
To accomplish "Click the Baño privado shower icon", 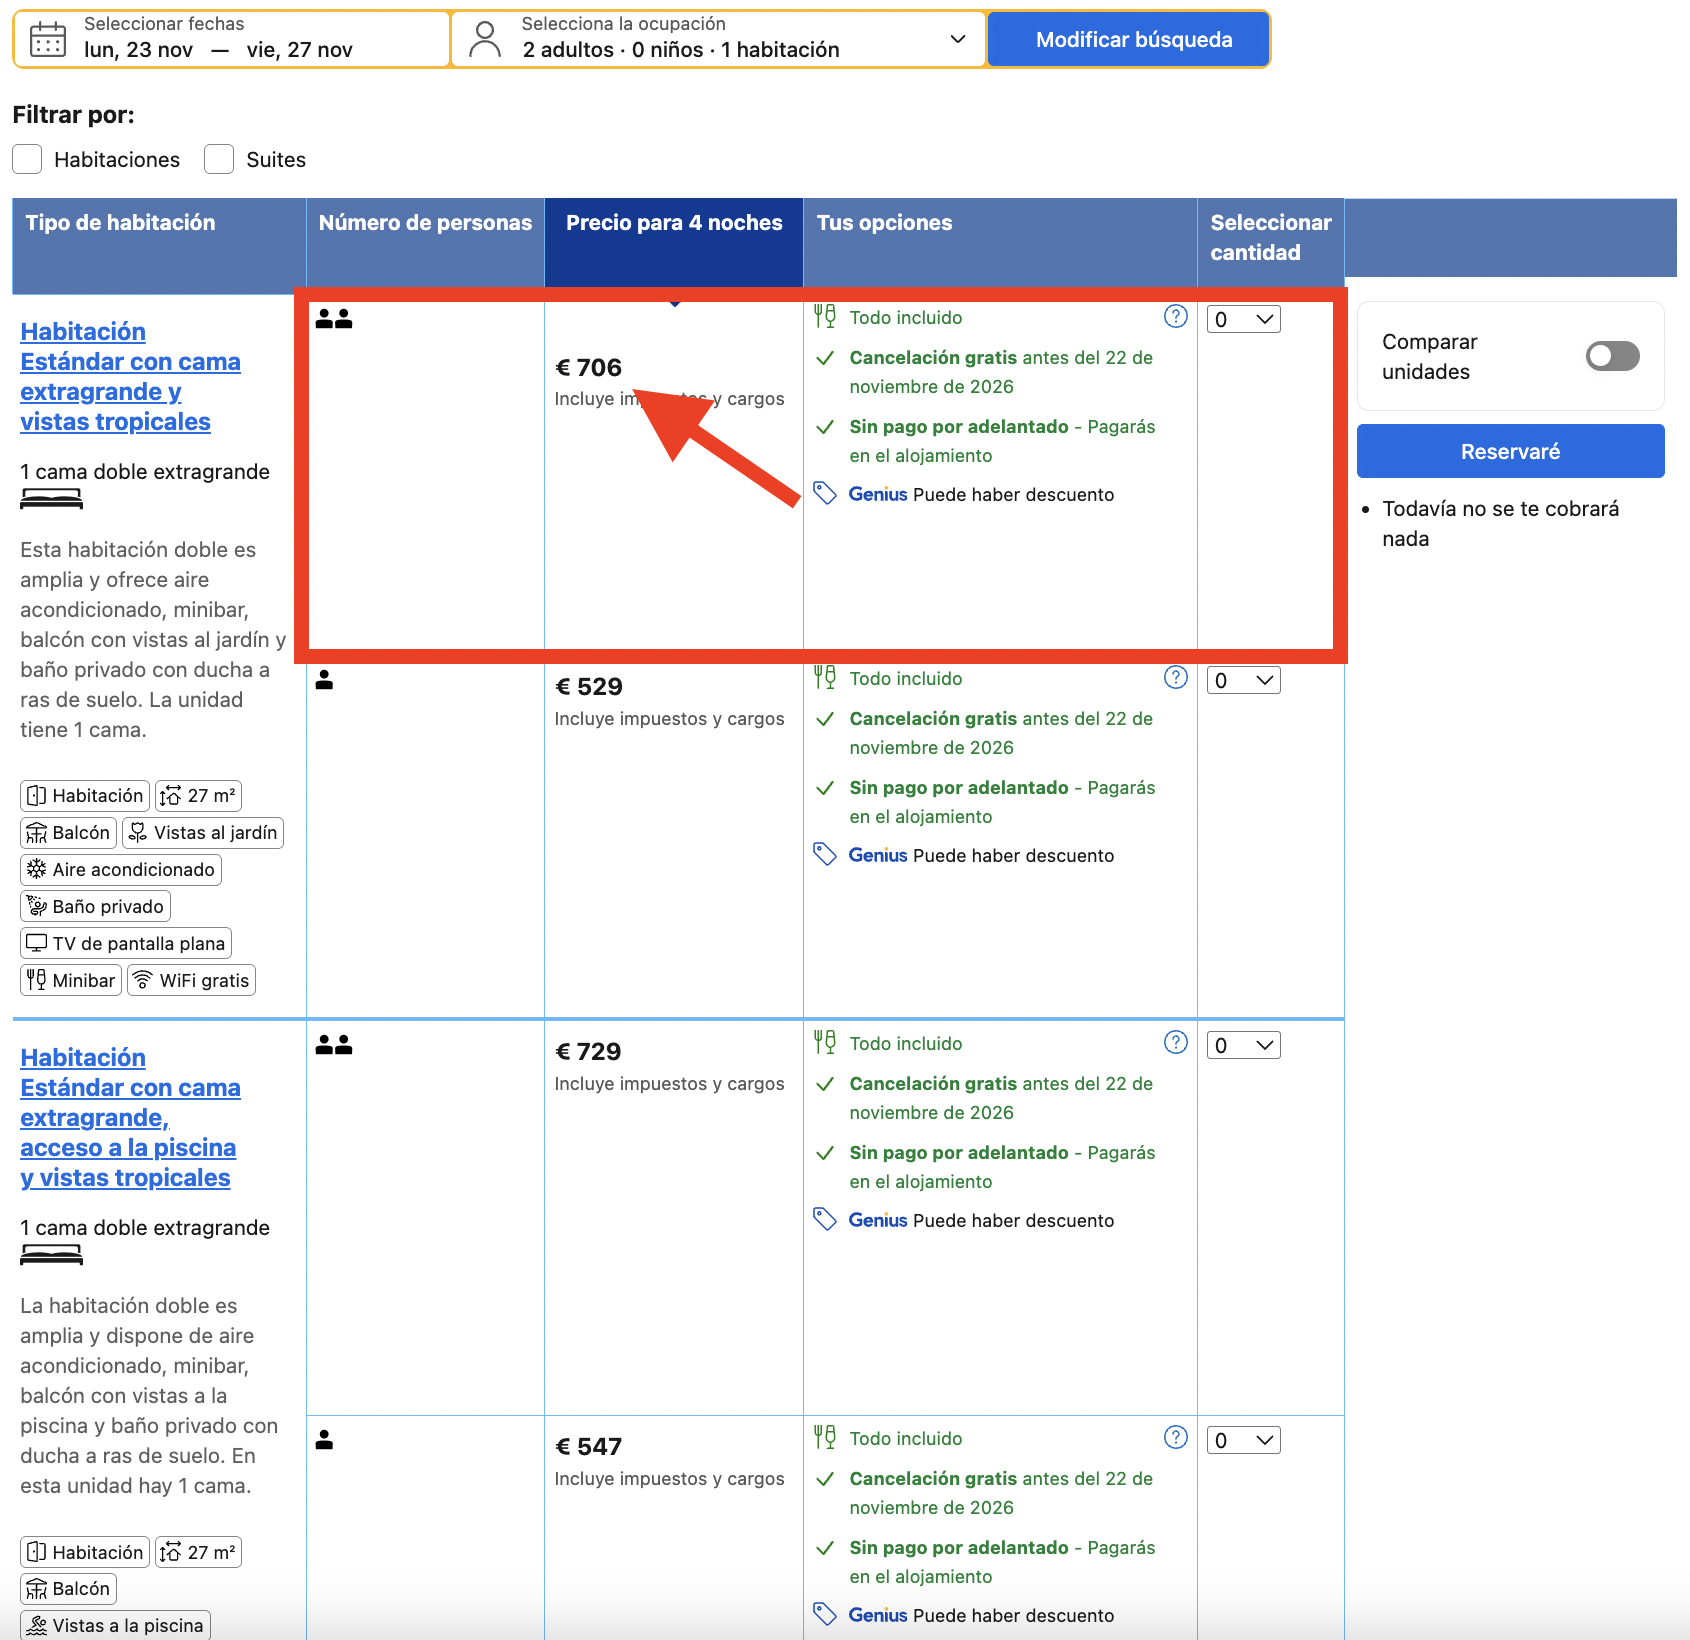I will click(x=37, y=907).
